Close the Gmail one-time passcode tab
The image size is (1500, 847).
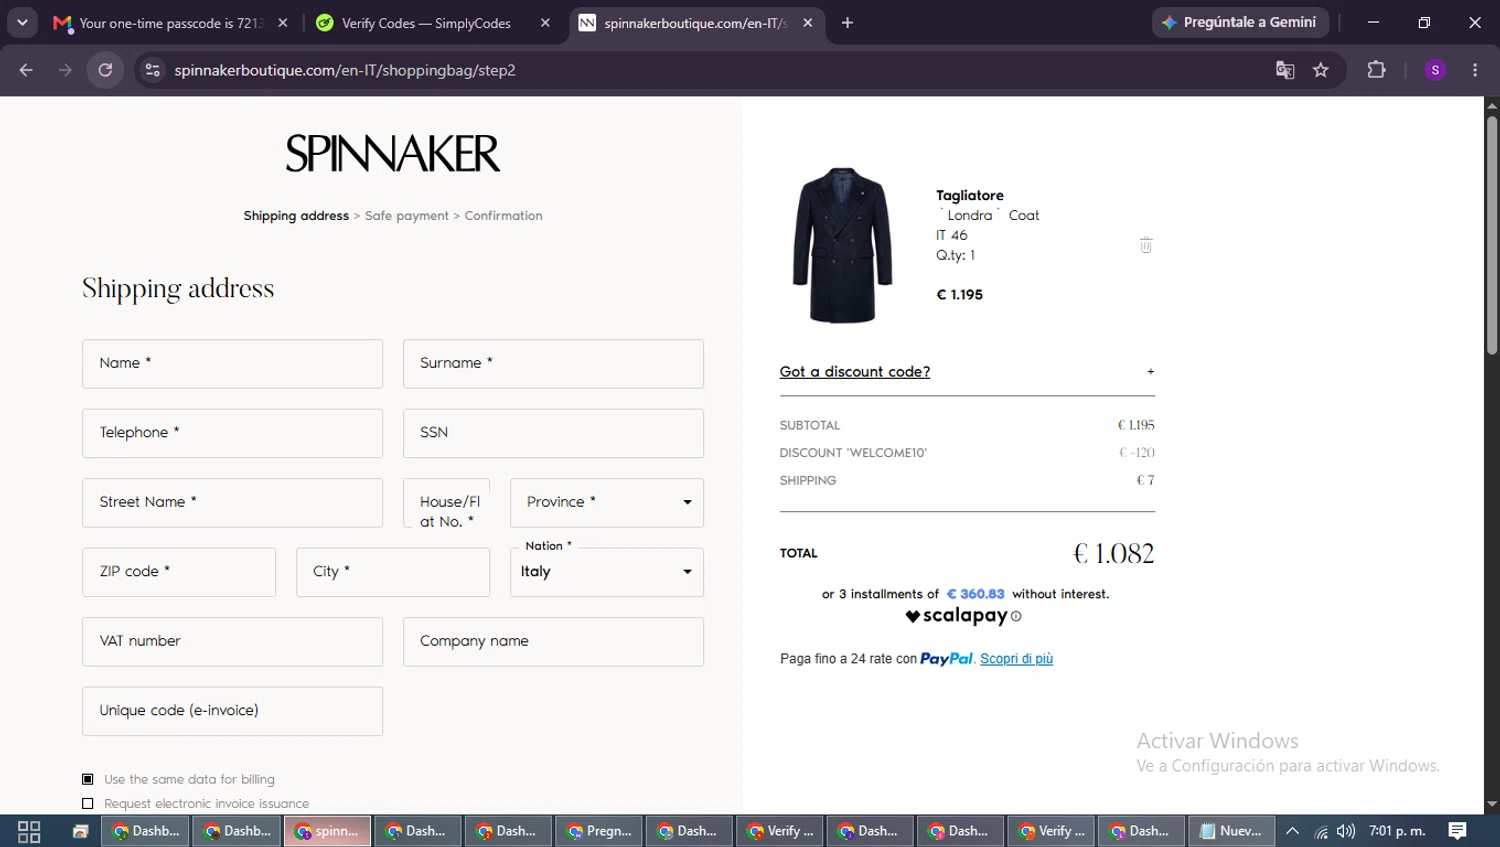tap(283, 23)
